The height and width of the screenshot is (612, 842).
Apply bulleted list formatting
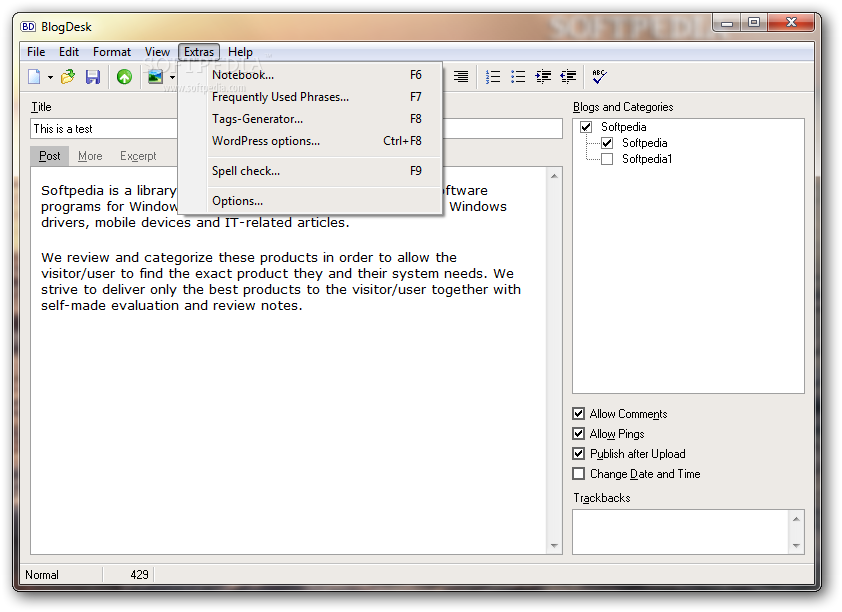518,77
